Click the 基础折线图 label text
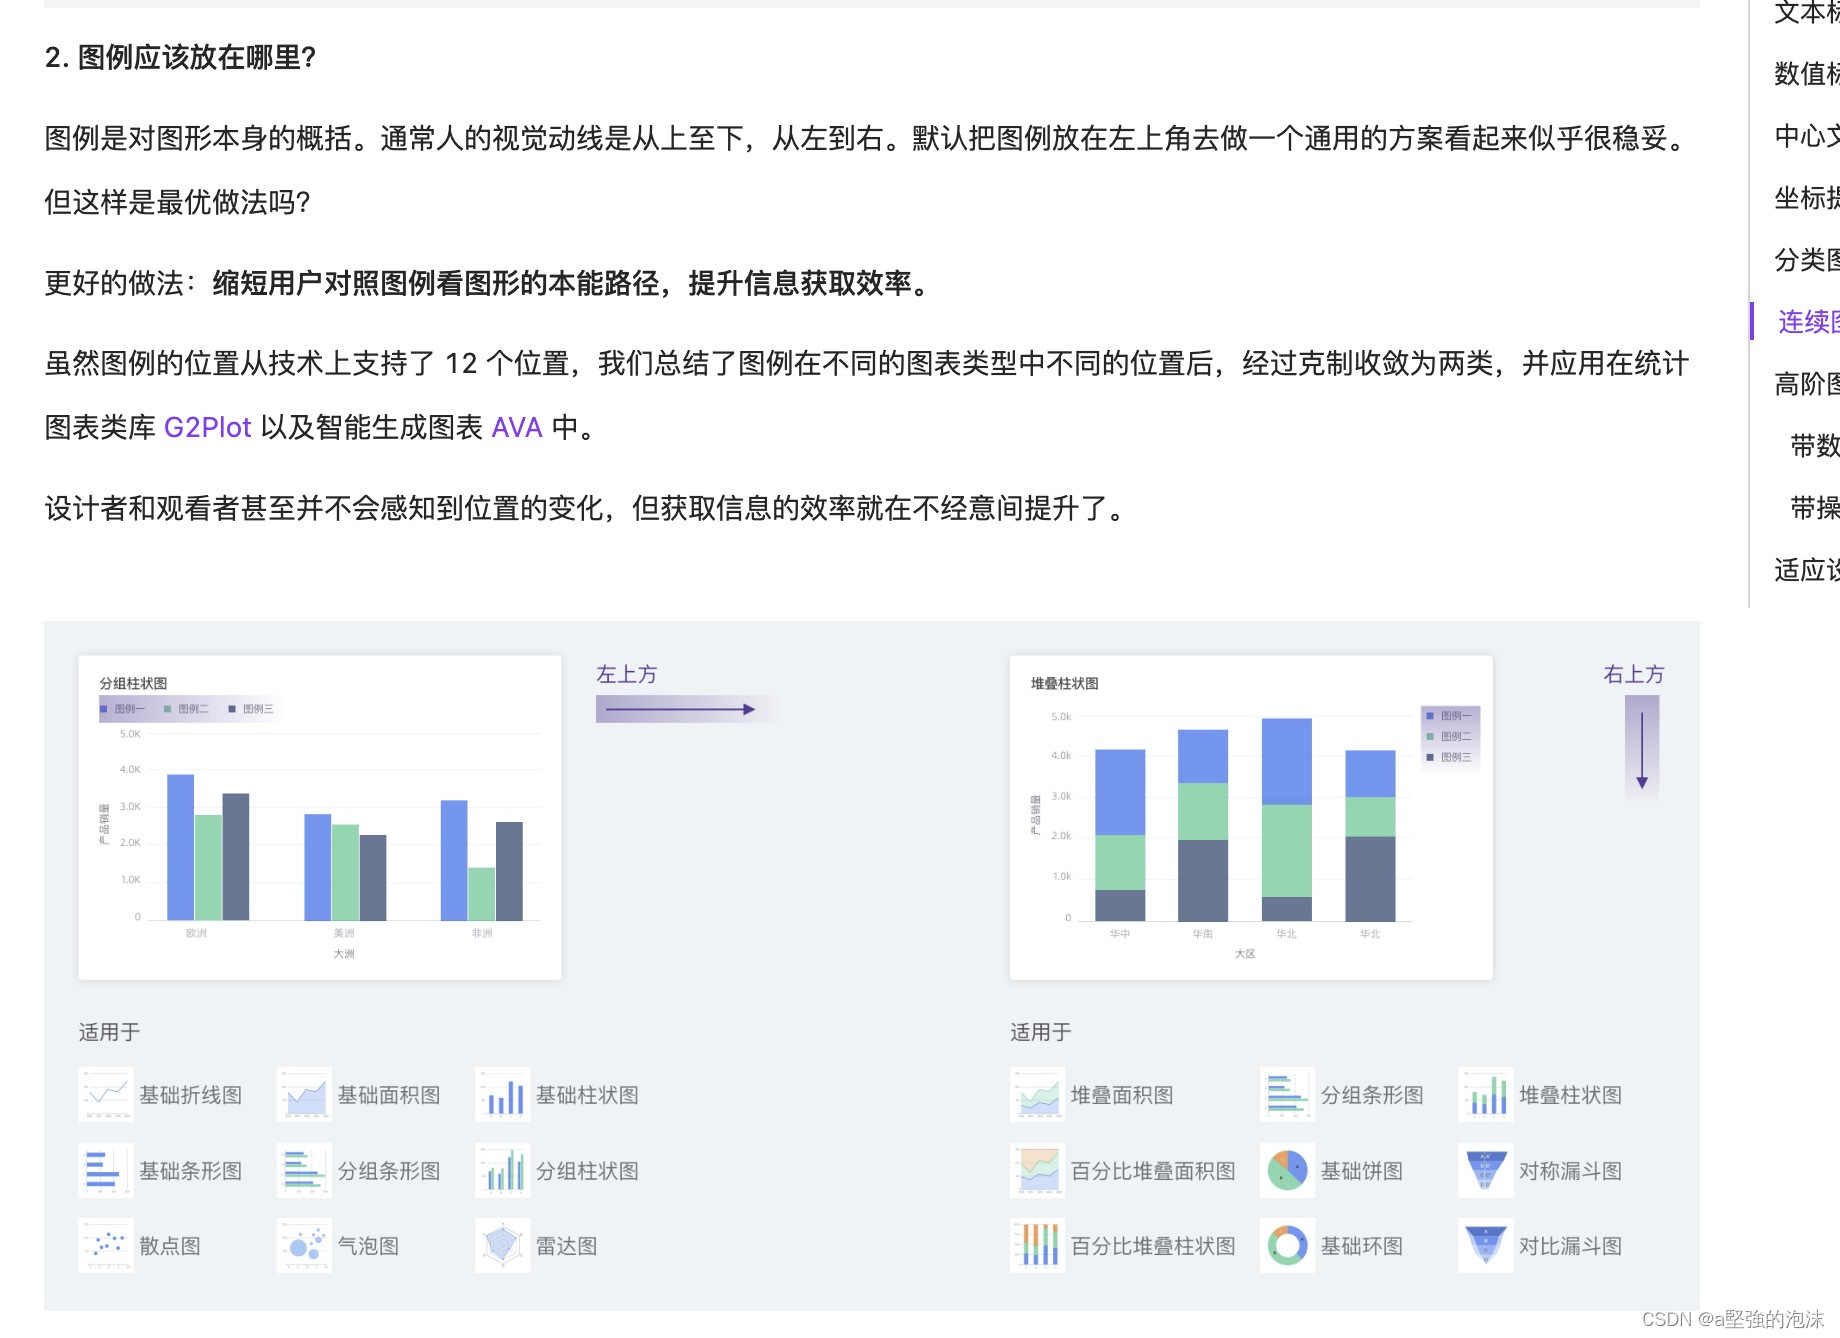This screenshot has width=1840, height=1338. point(191,1095)
